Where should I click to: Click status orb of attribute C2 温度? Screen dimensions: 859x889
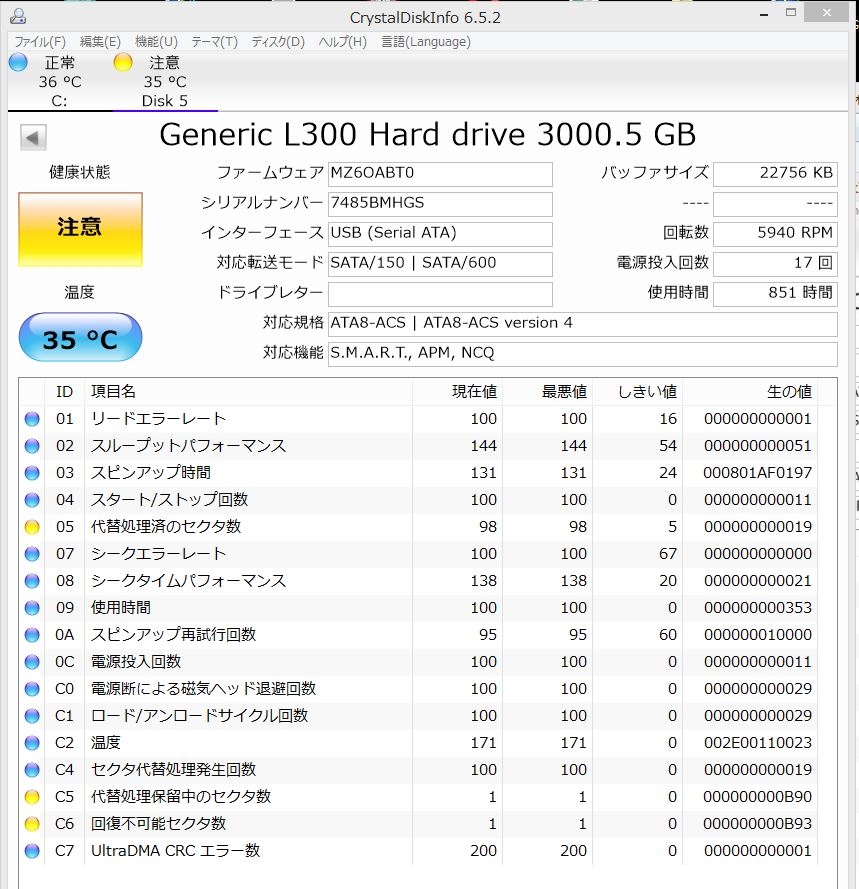tap(32, 743)
